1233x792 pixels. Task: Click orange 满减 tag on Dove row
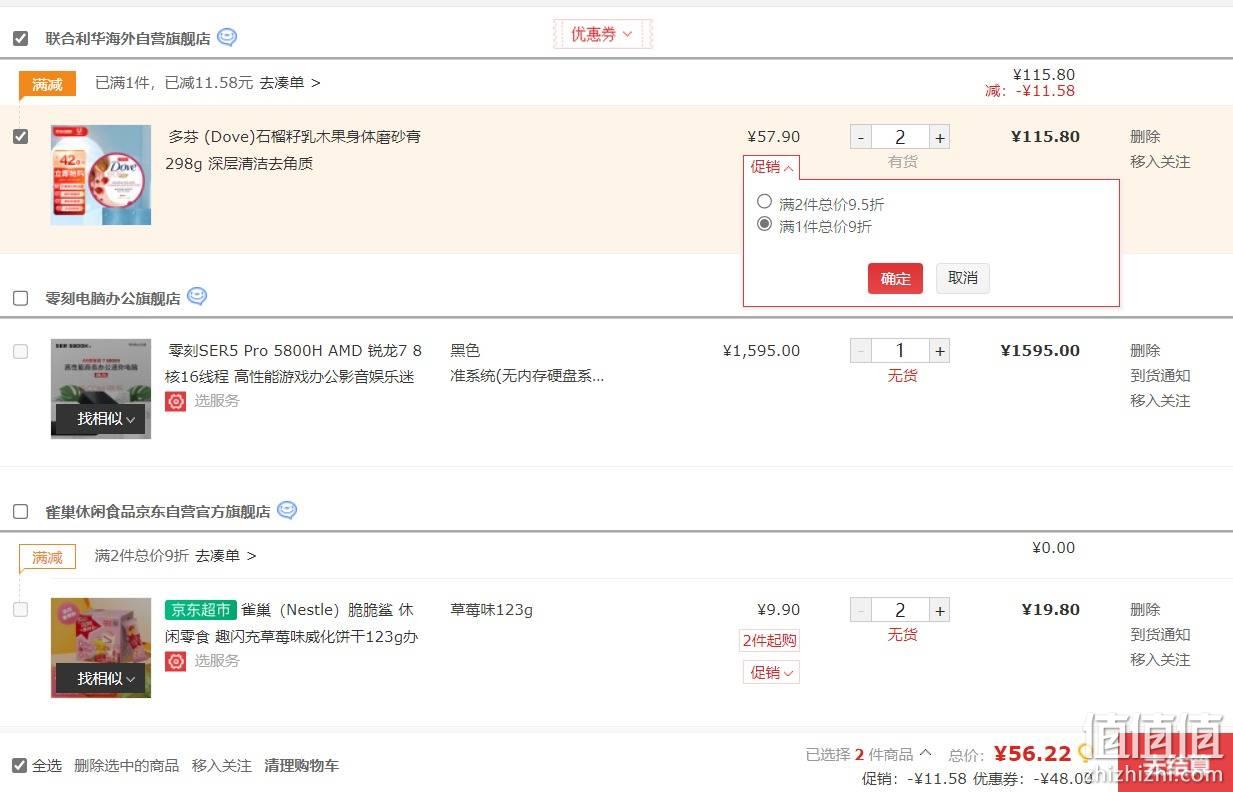pyautogui.click(x=47, y=84)
